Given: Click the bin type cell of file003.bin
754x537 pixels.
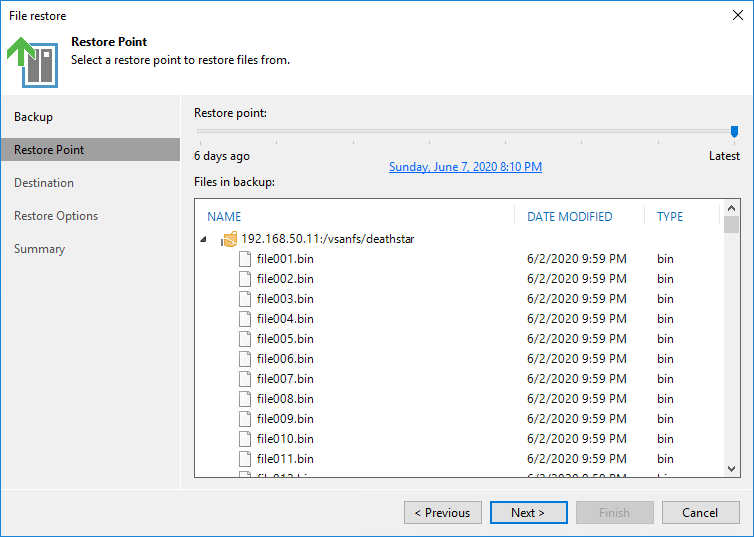Looking at the screenshot, I should tap(665, 299).
